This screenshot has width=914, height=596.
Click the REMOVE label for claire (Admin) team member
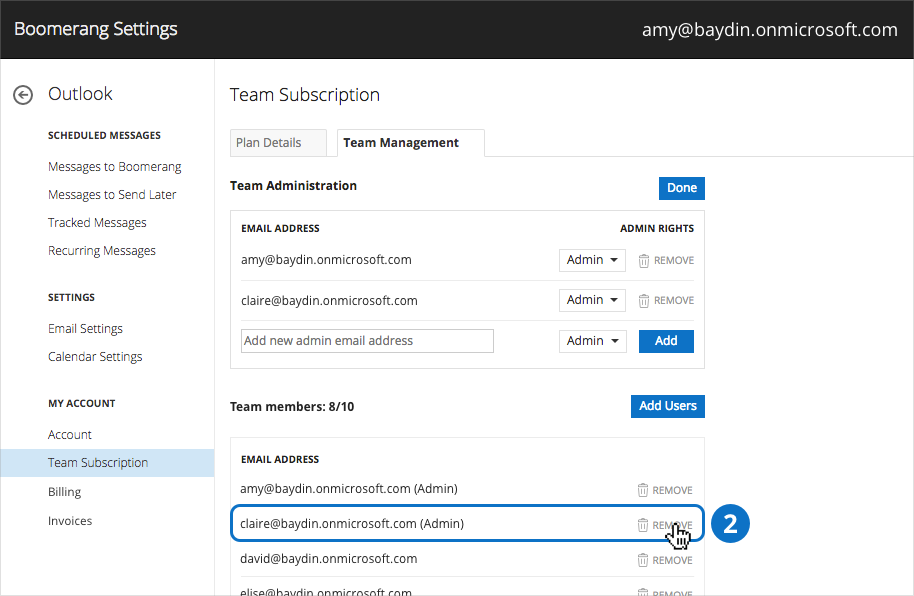point(673,525)
